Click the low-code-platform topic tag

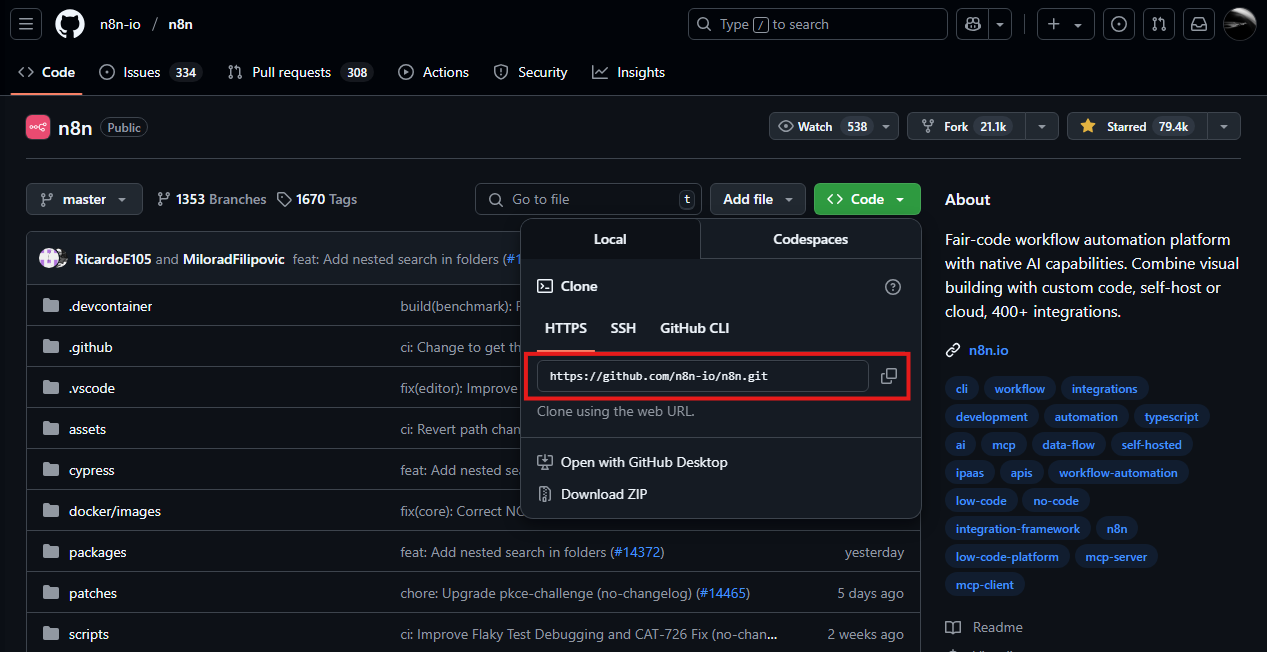pyautogui.click(x=1007, y=557)
